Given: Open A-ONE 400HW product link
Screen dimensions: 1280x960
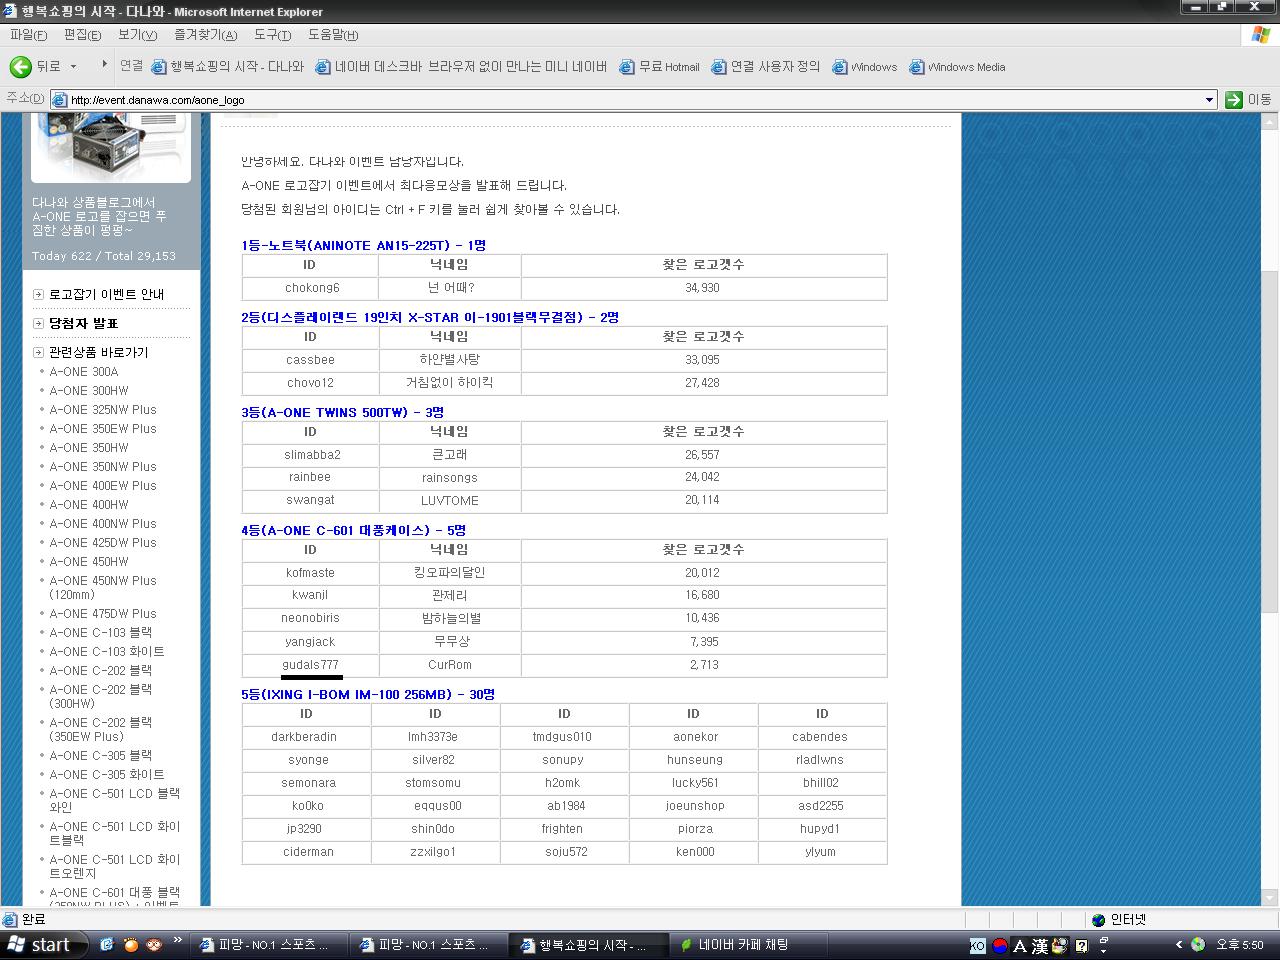Looking at the screenshot, I should (89, 504).
